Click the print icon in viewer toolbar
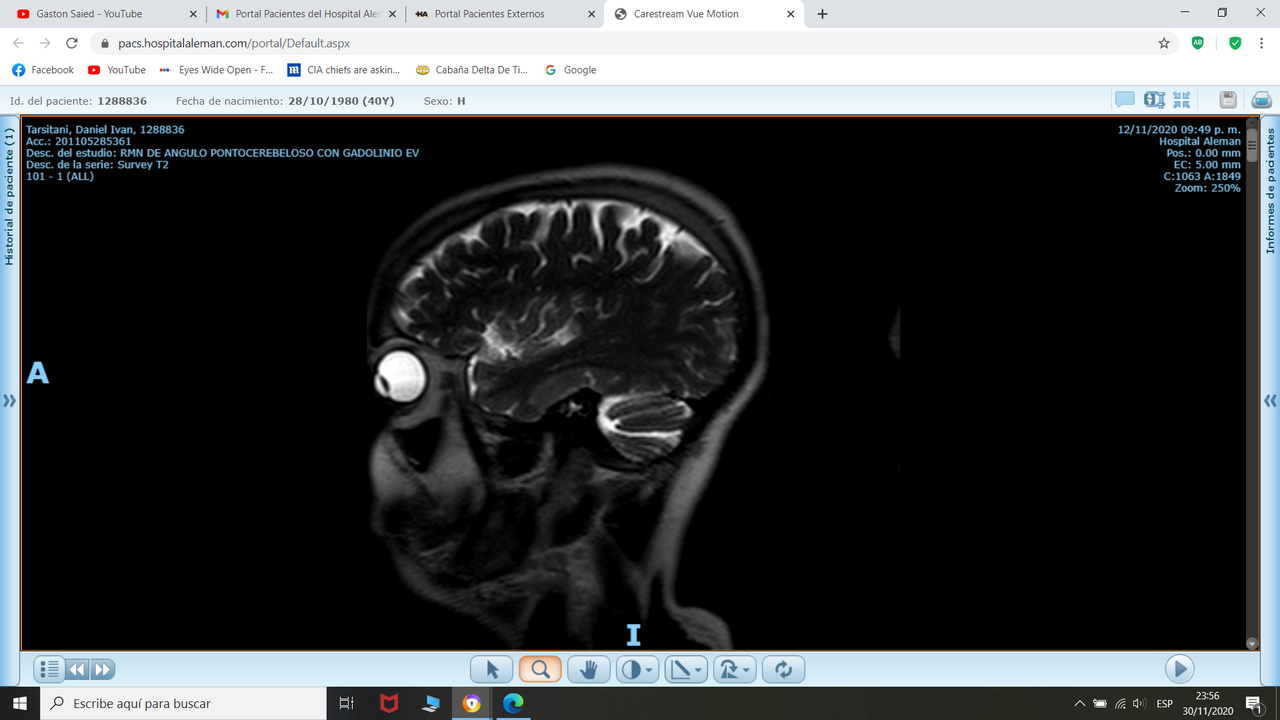 coord(1261,100)
